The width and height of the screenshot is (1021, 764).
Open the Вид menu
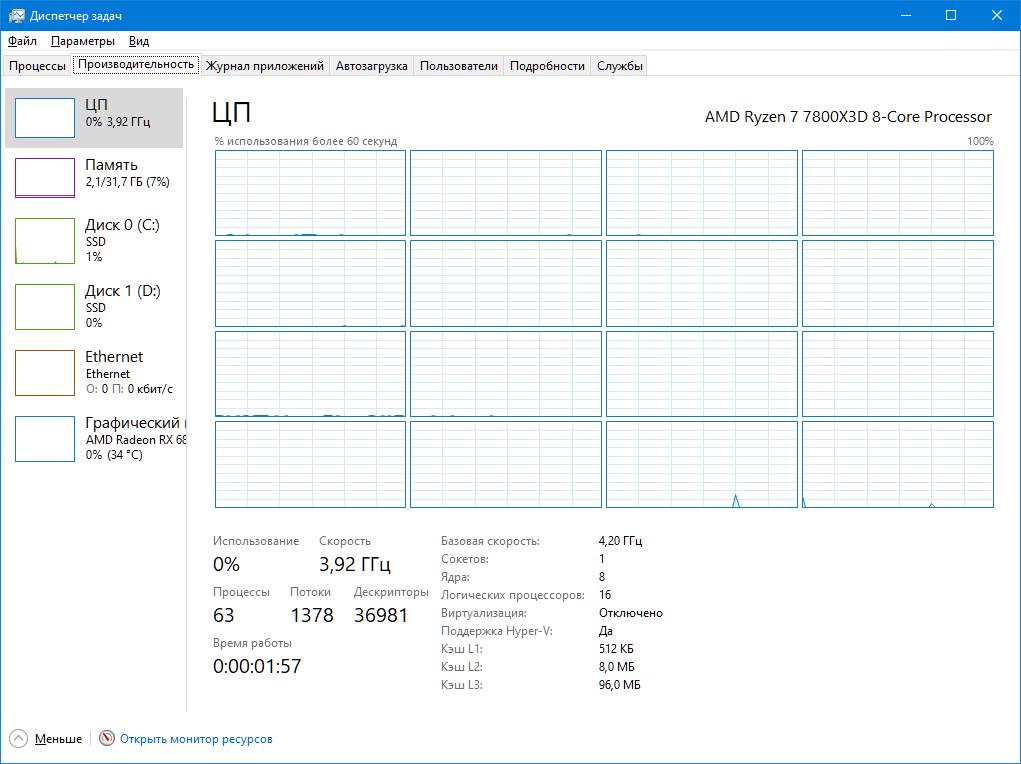point(139,41)
